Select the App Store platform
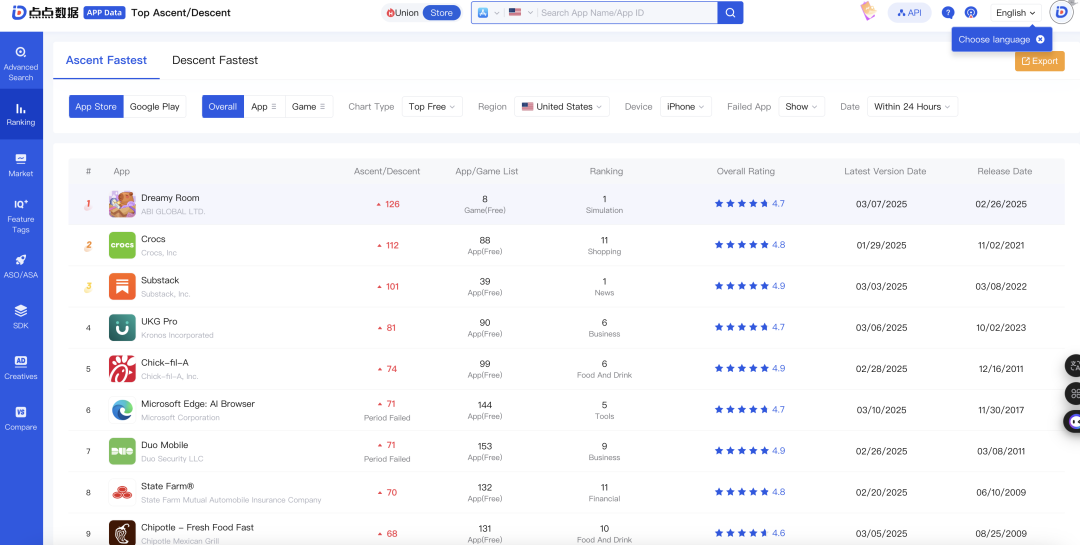 (96, 107)
